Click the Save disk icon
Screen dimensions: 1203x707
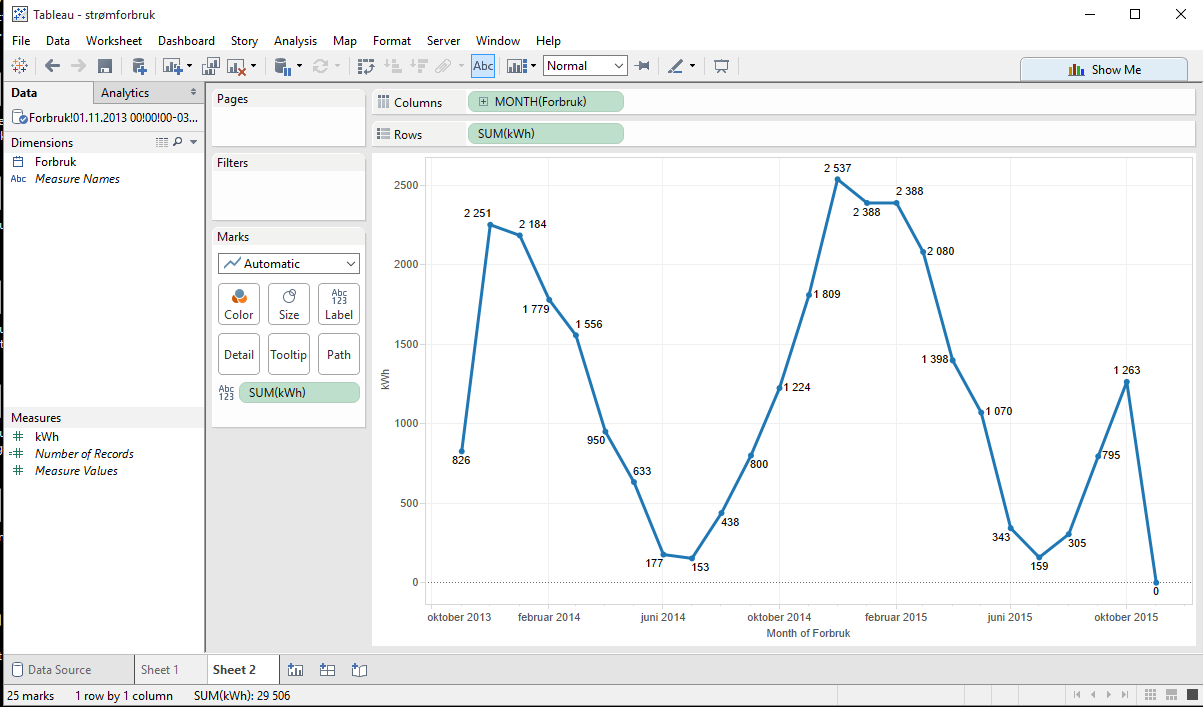point(105,66)
